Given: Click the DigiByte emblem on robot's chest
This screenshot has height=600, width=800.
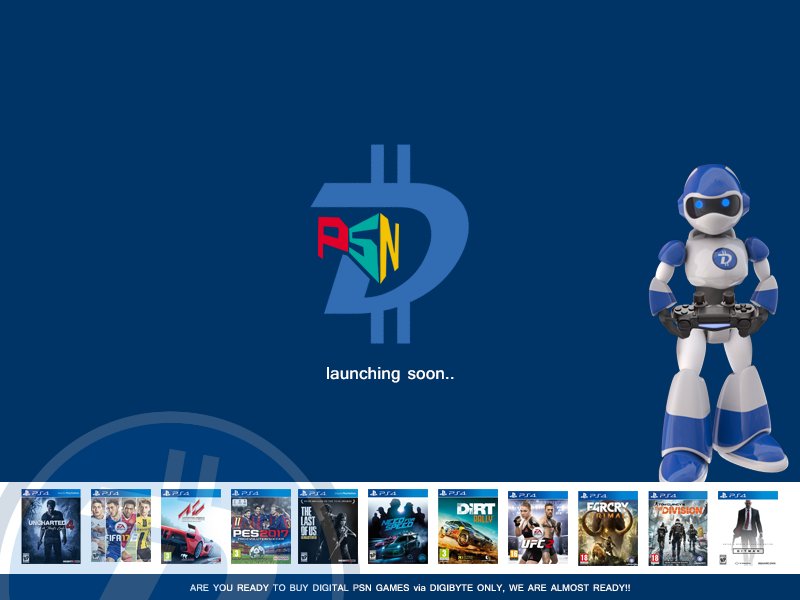Looking at the screenshot, I should [723, 259].
